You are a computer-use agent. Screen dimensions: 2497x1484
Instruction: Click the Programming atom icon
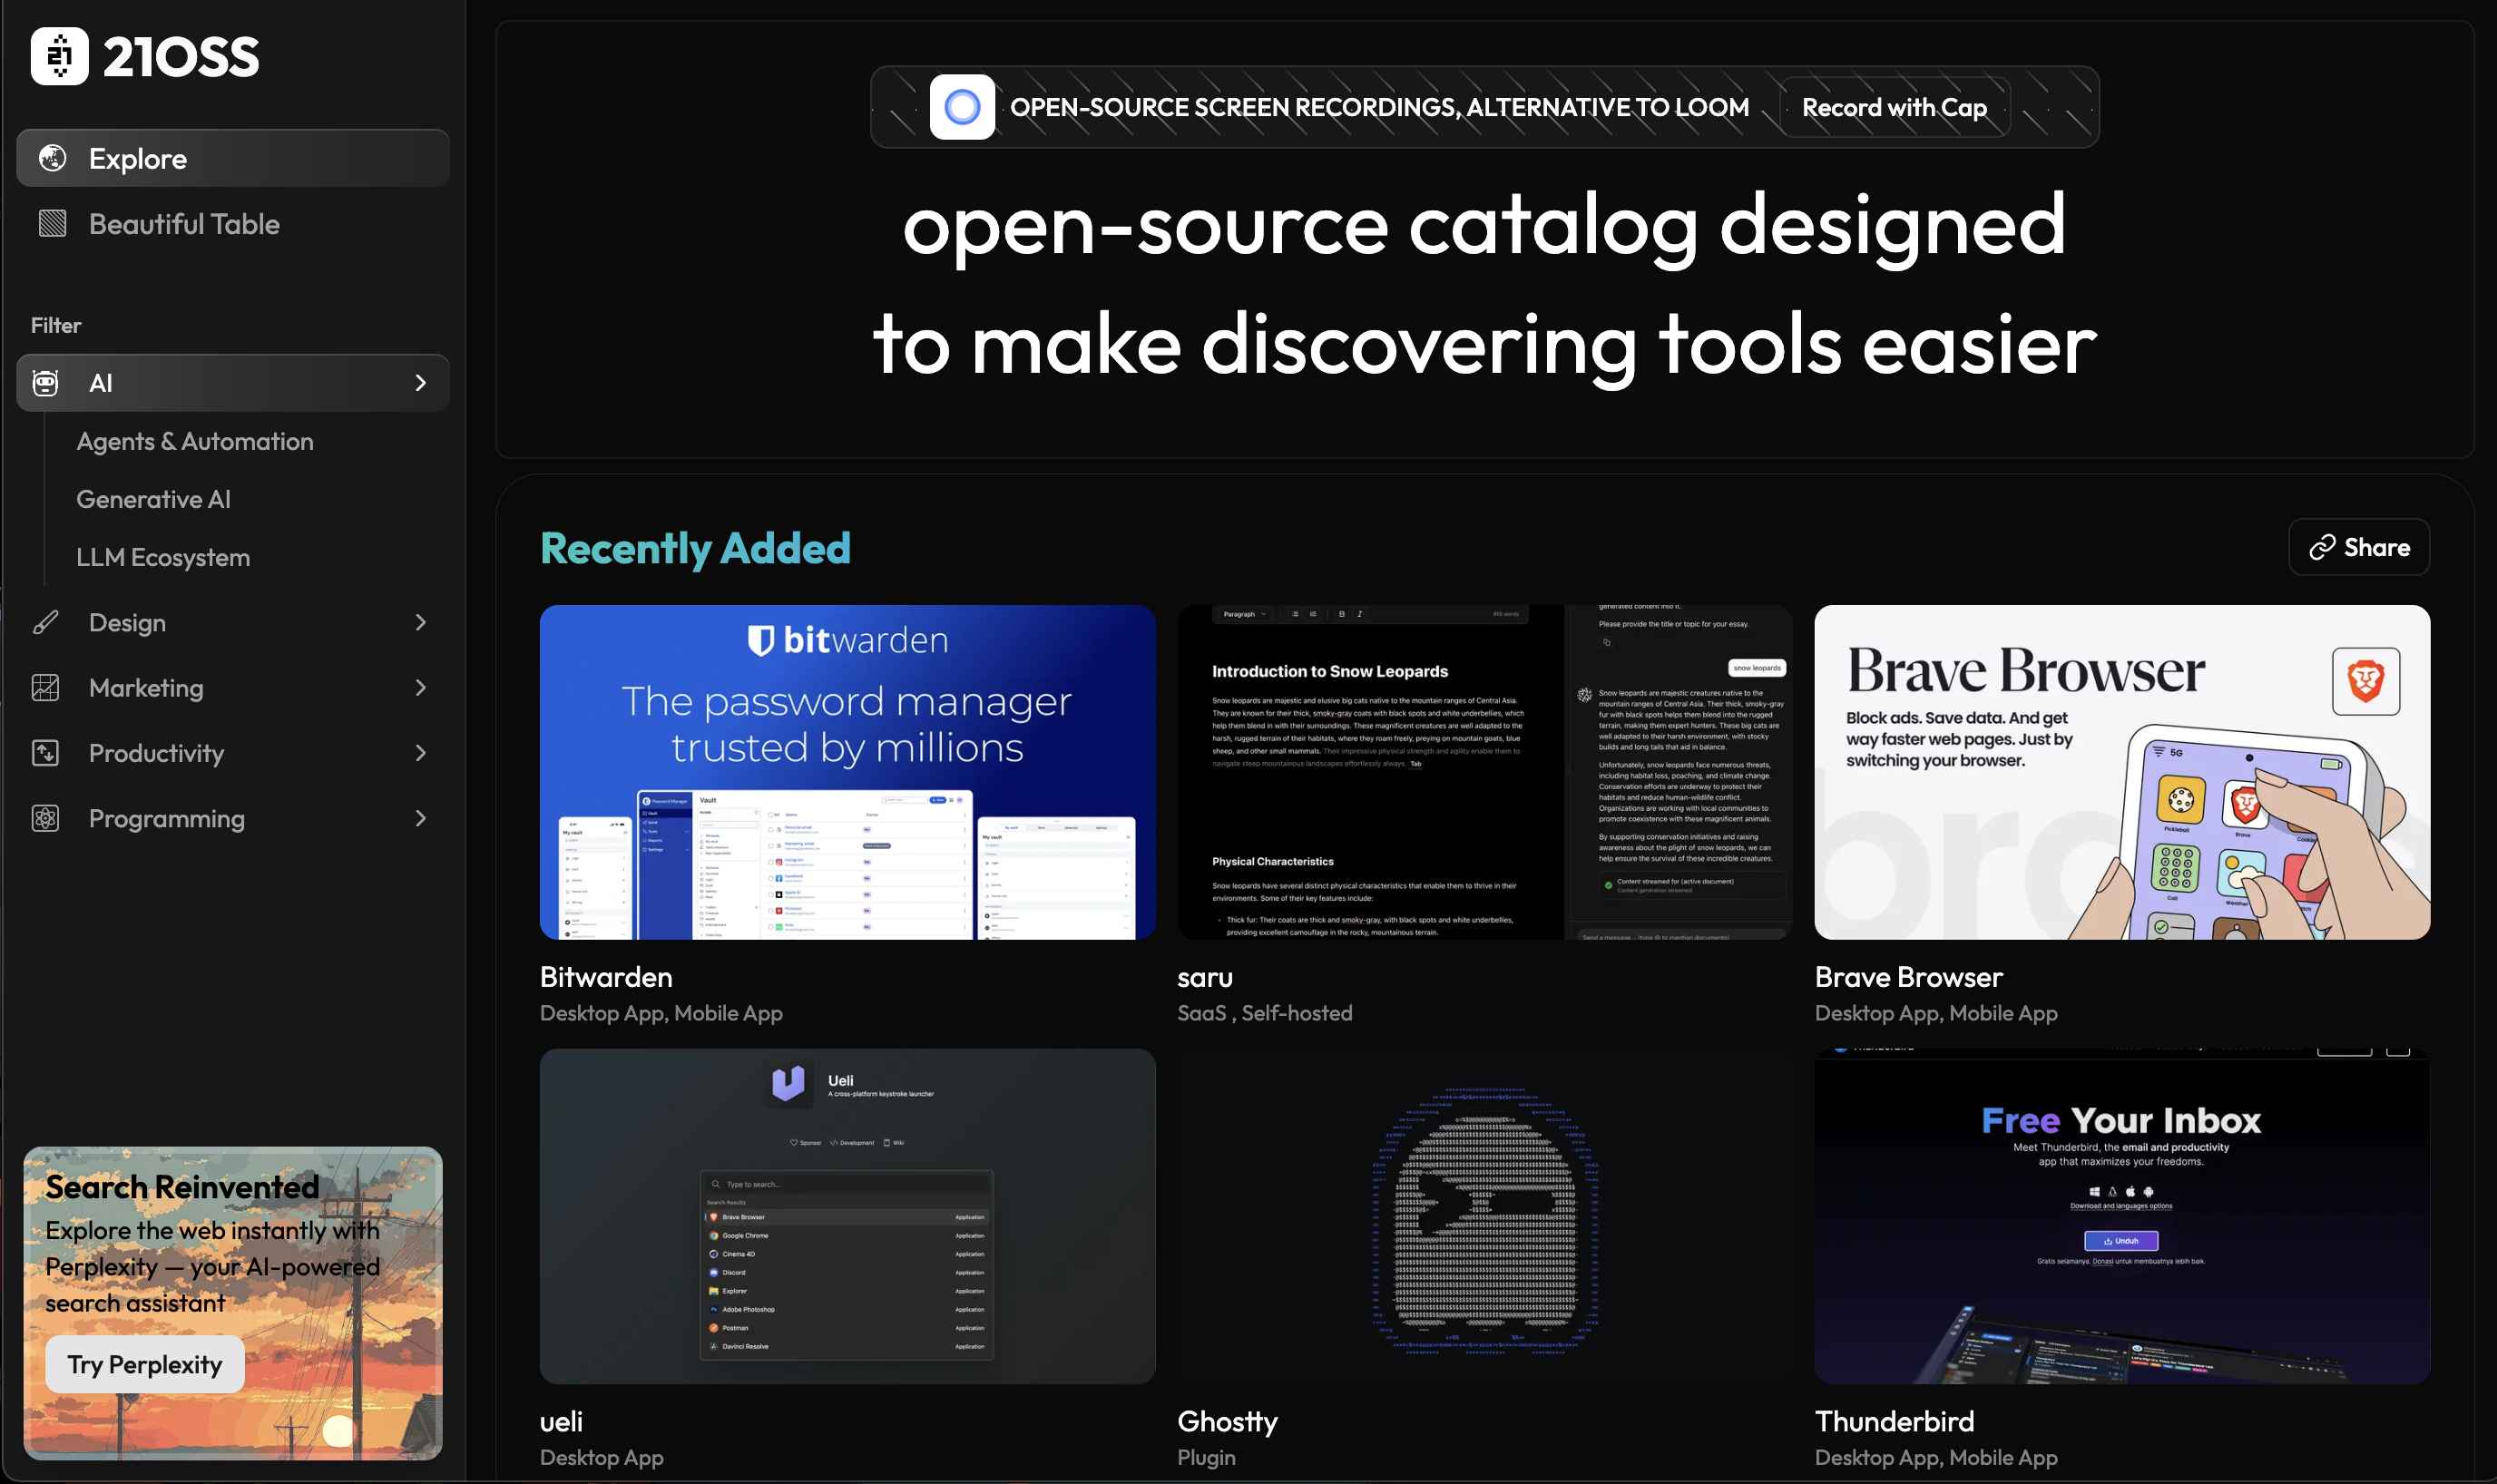pyautogui.click(x=46, y=818)
